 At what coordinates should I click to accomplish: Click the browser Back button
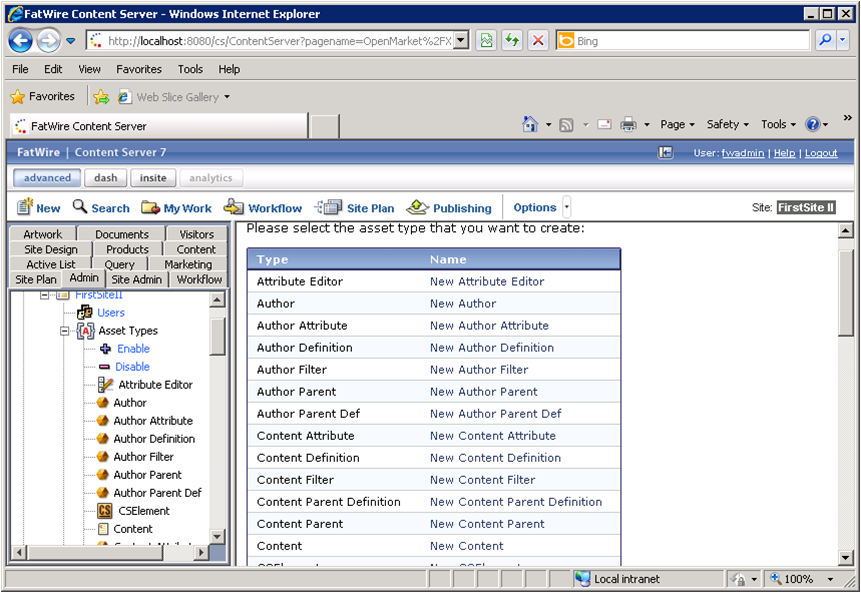21,41
